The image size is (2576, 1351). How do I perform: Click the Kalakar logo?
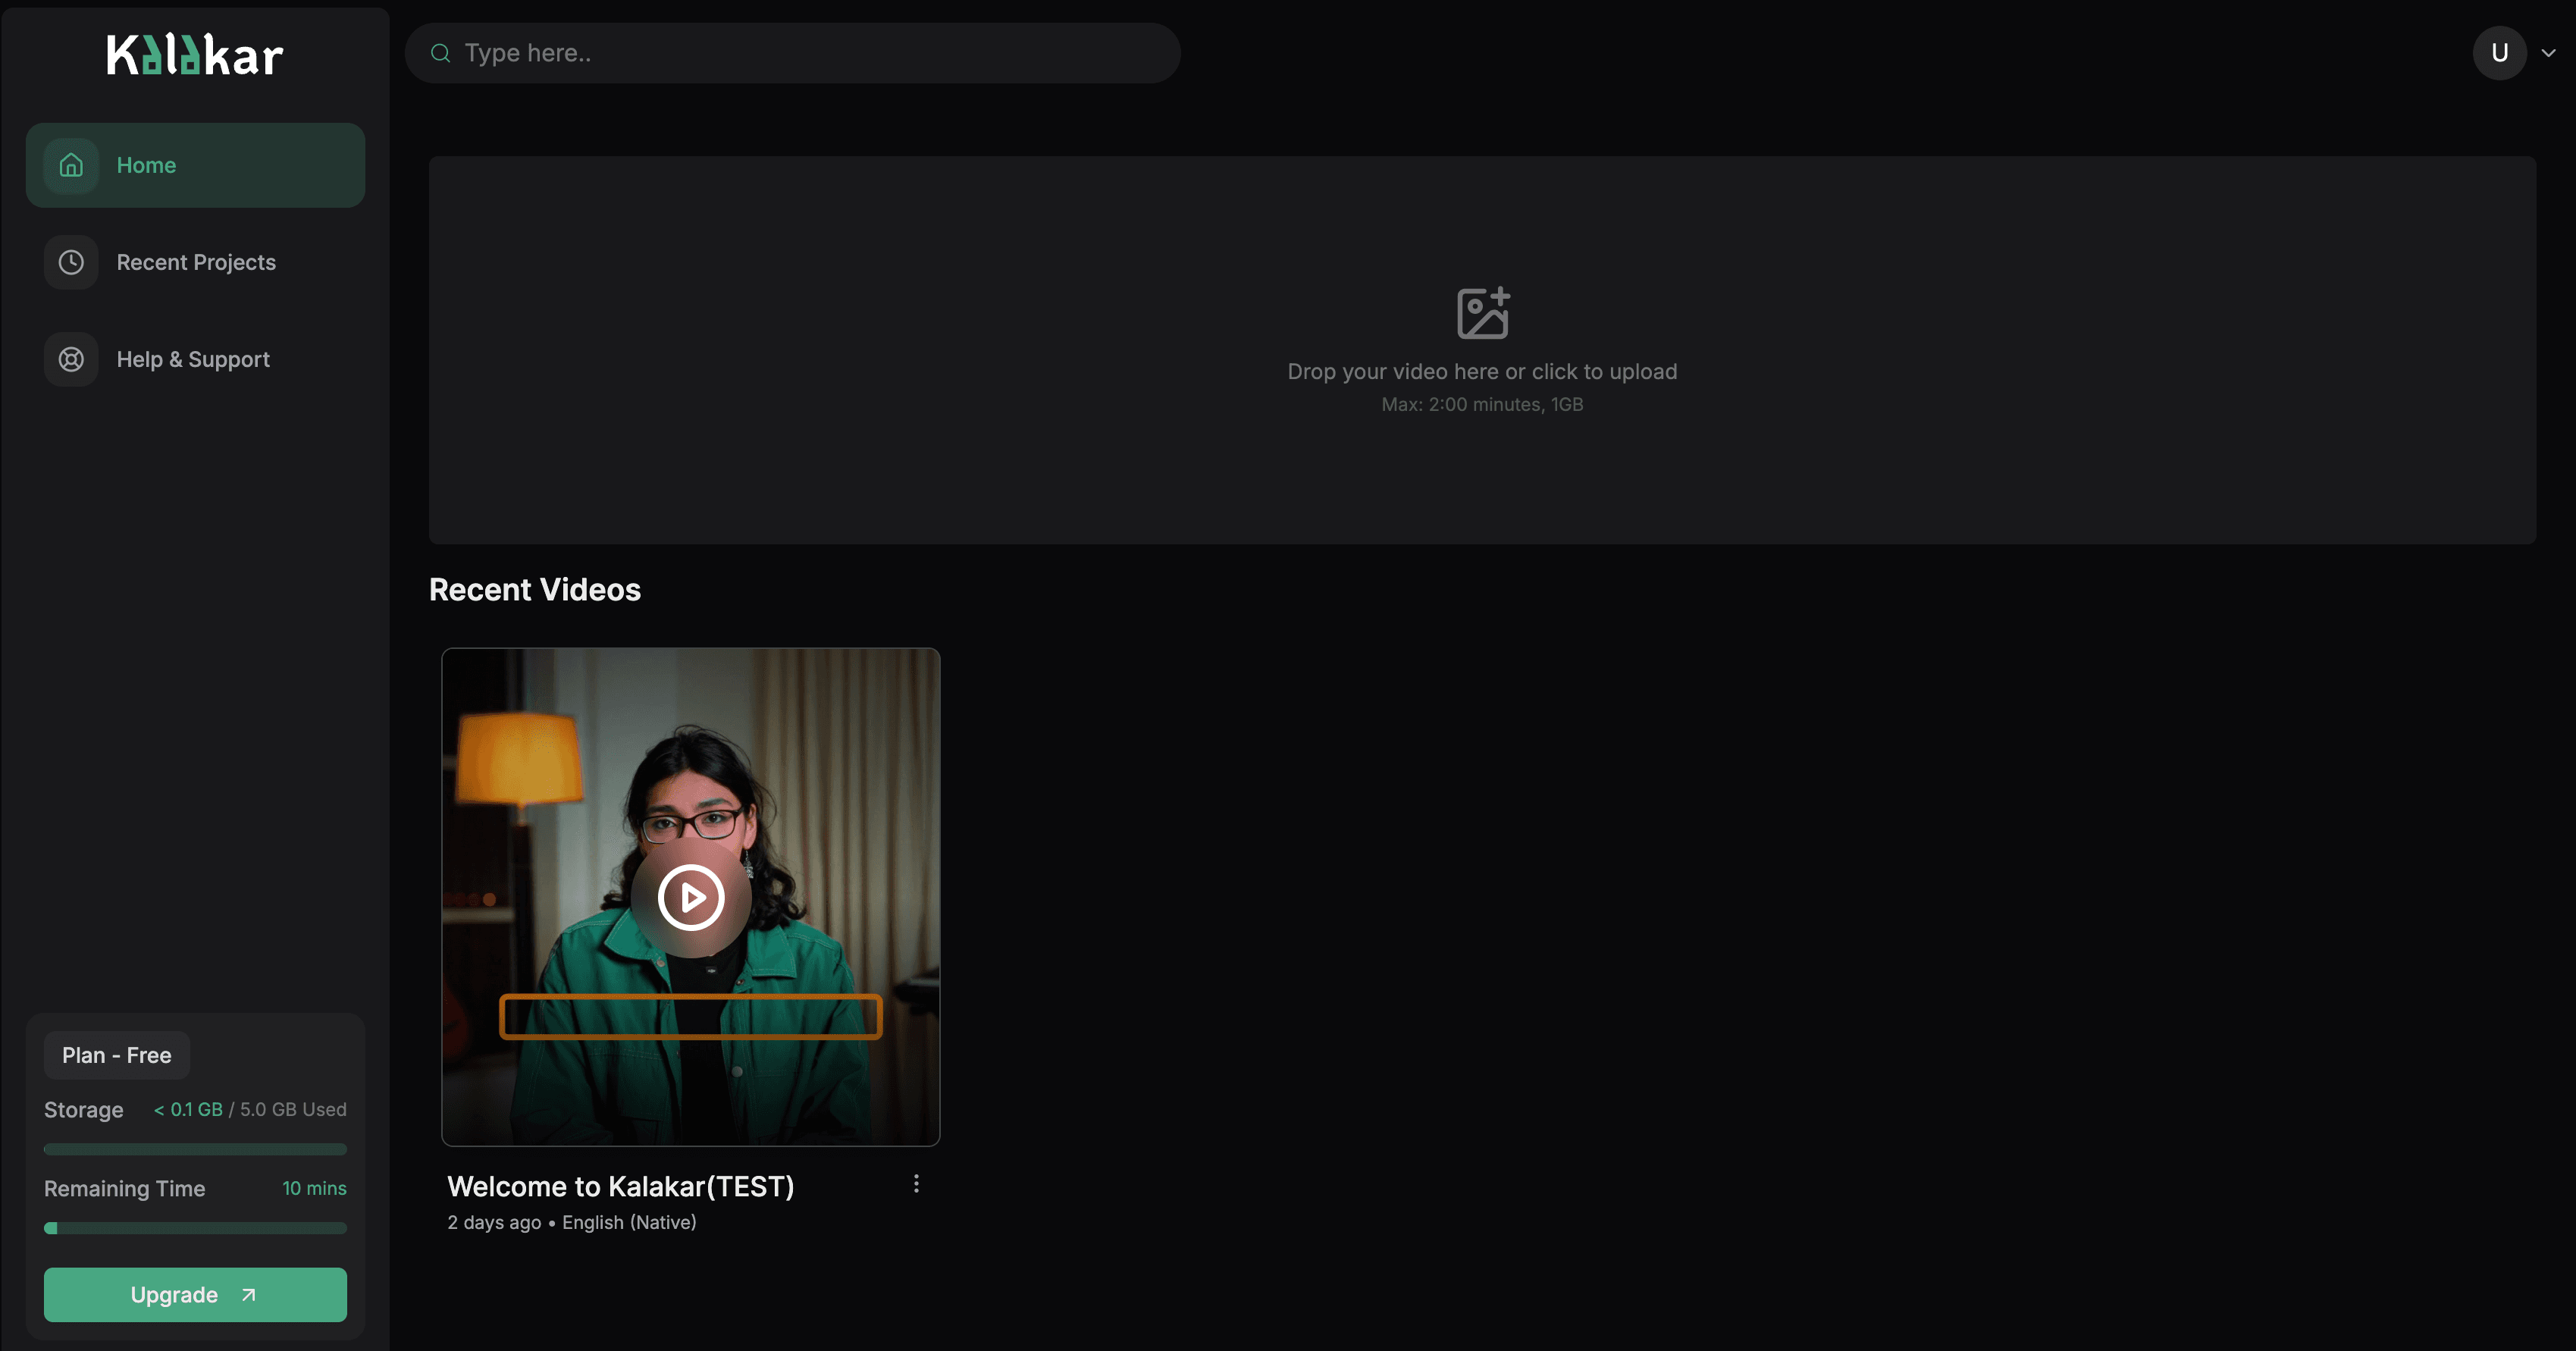pos(195,55)
